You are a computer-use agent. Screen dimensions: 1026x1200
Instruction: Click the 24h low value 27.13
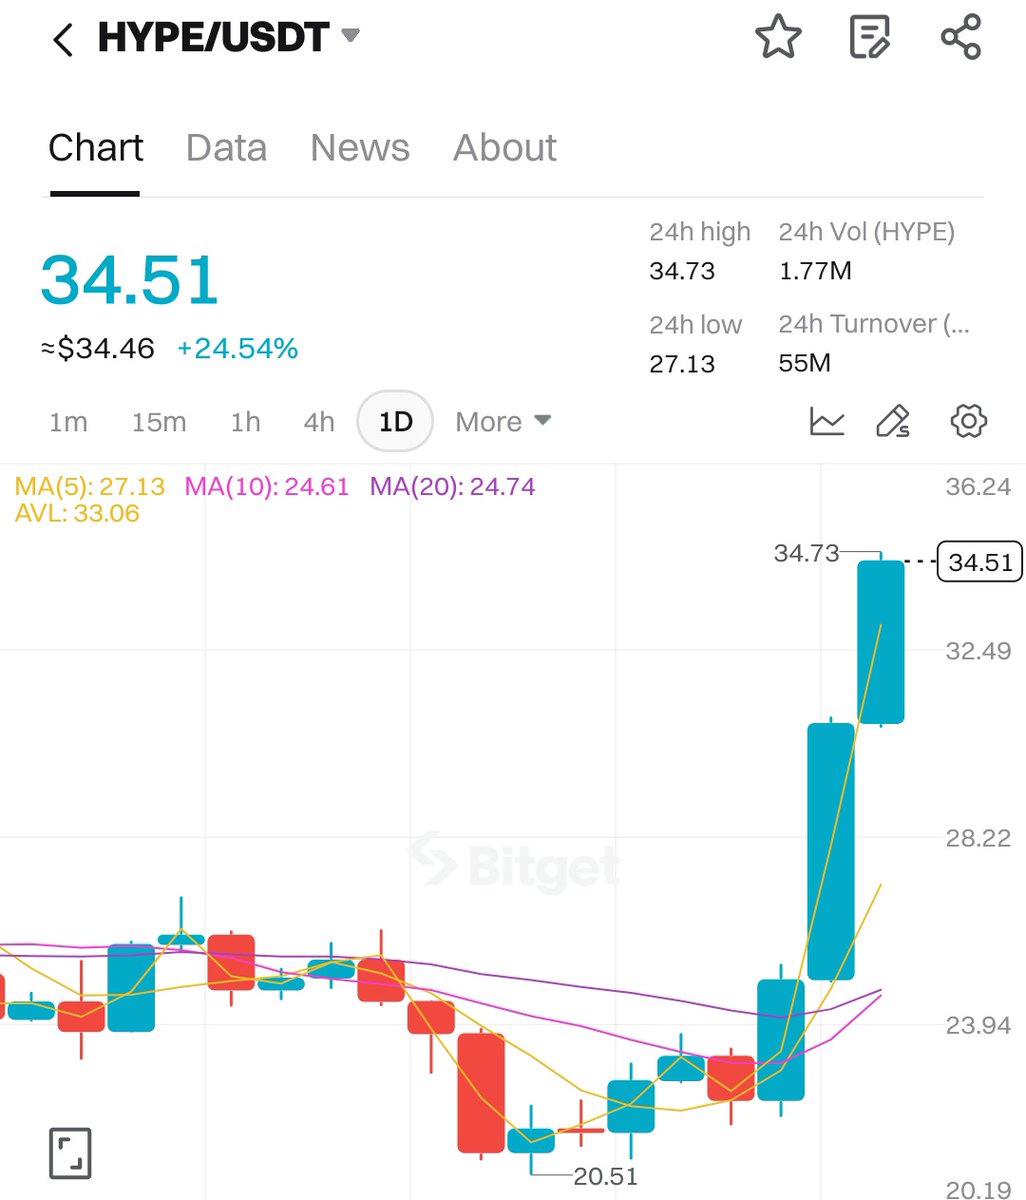pos(682,363)
